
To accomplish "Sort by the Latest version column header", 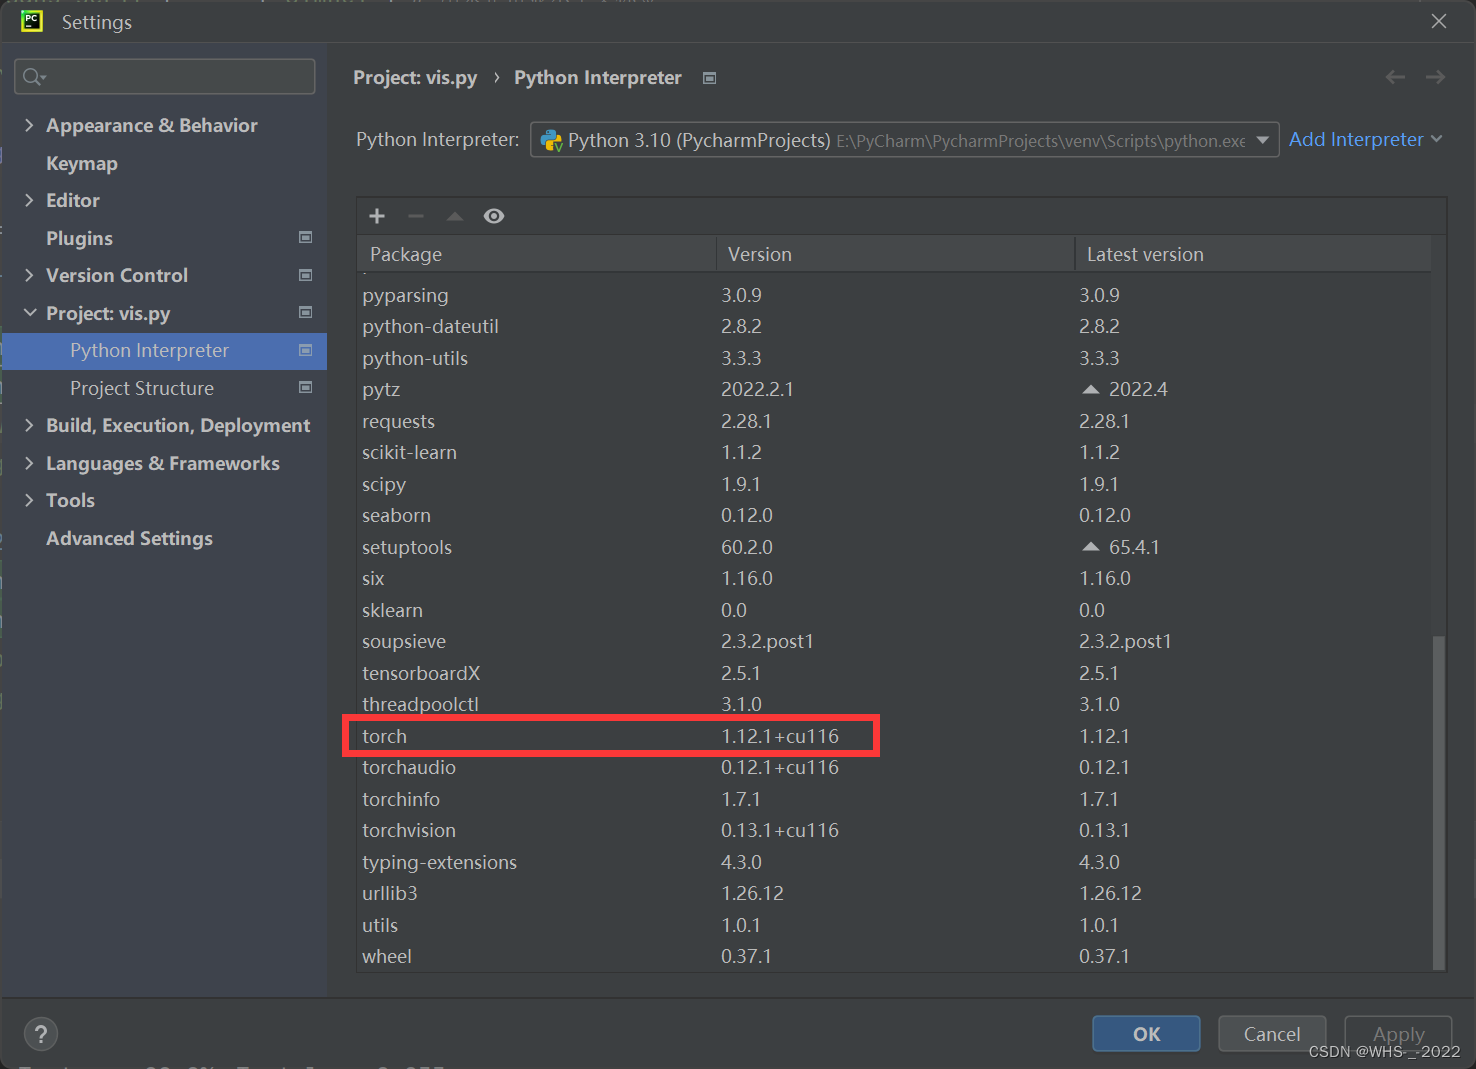I will [1253, 254].
